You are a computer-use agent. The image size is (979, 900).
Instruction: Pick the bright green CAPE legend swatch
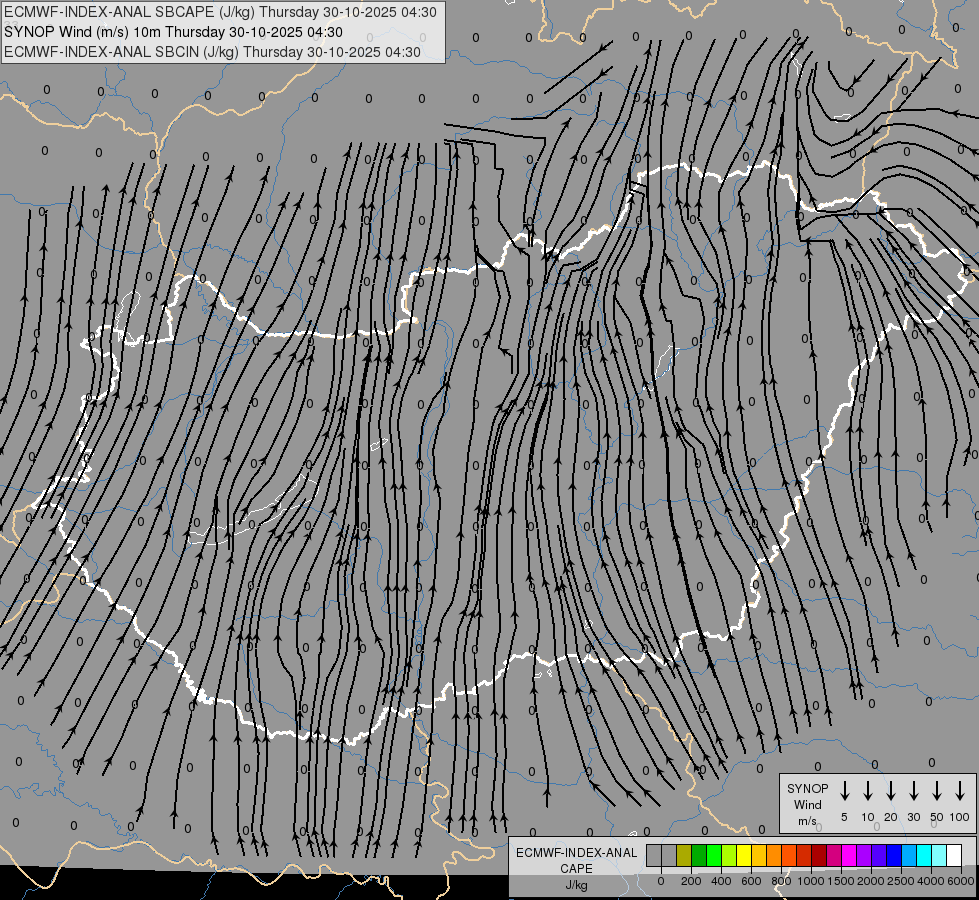click(714, 855)
